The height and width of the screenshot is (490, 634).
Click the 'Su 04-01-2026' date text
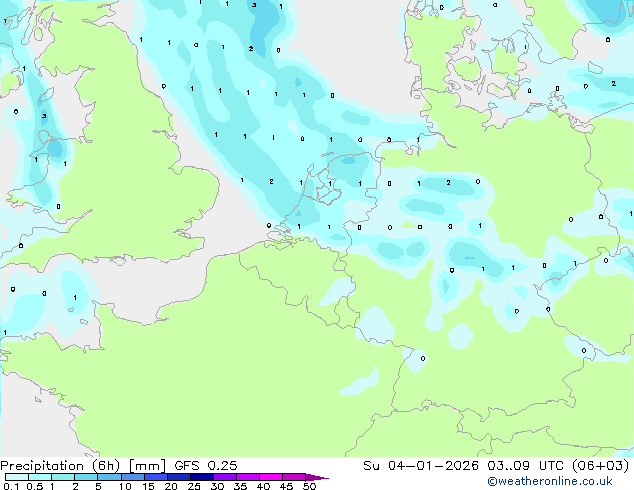pyautogui.click(x=421, y=466)
